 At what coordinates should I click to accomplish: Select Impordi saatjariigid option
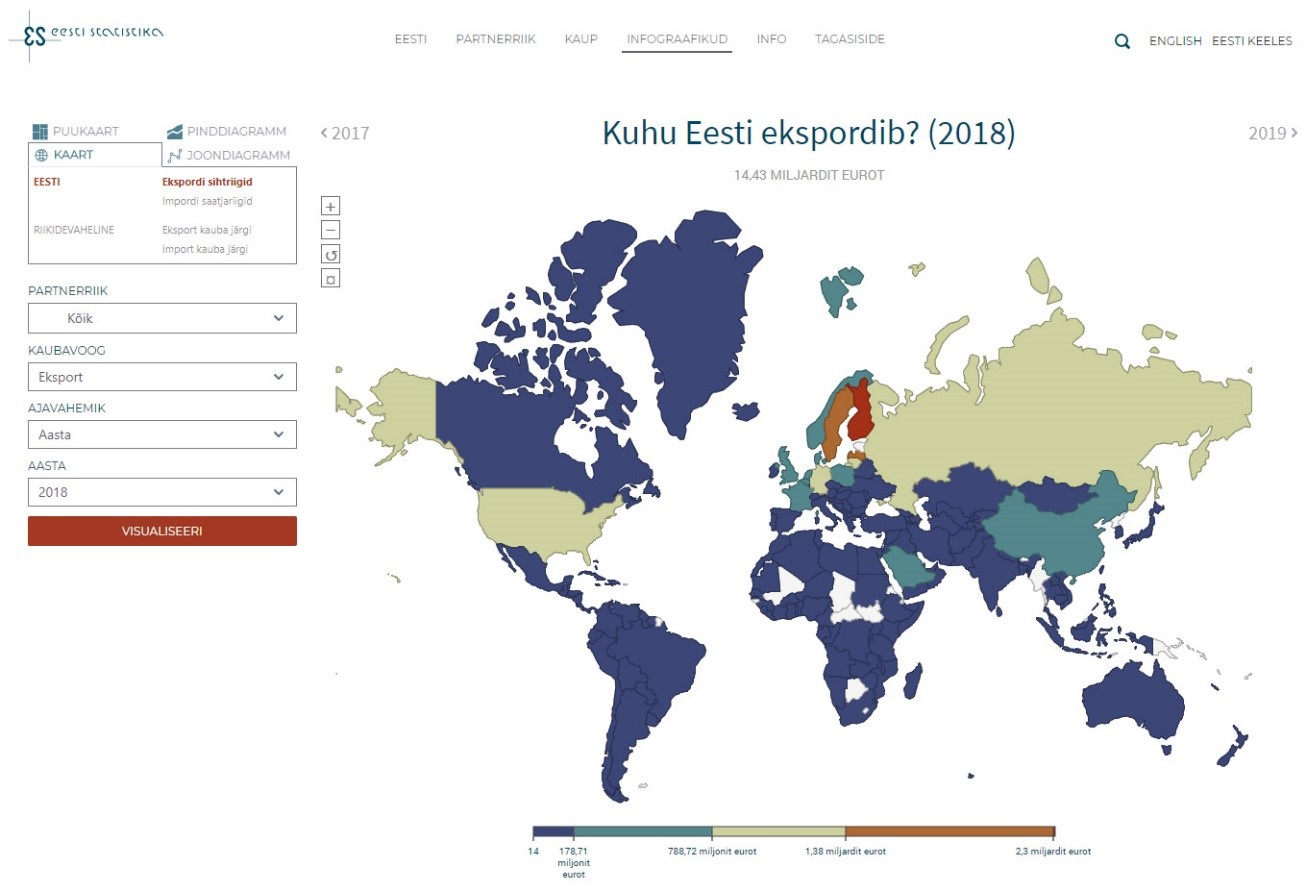(x=207, y=201)
